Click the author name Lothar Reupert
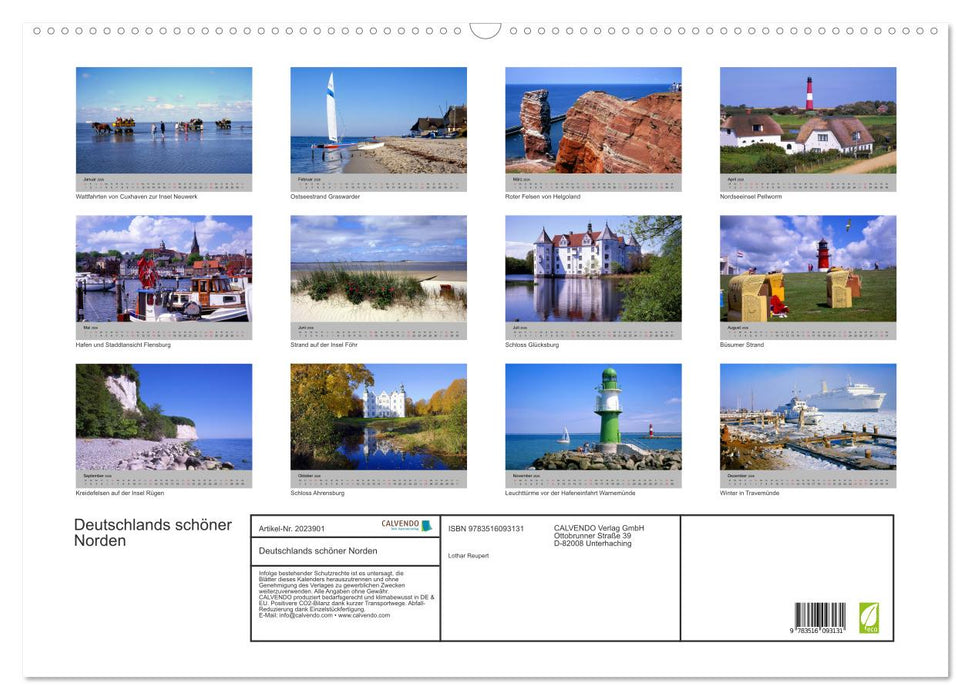The height and width of the screenshot is (700, 971). point(467,556)
